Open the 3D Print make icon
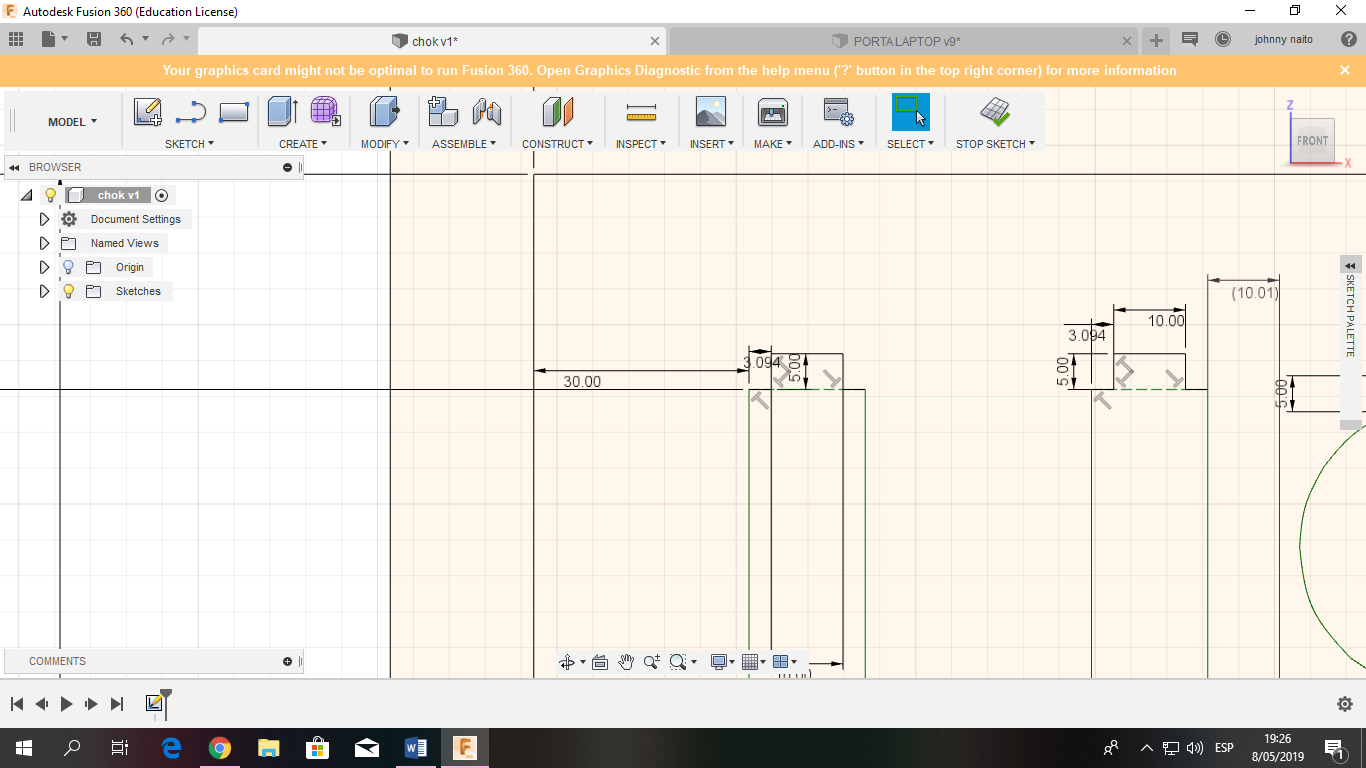The height and width of the screenshot is (768, 1366). [773, 111]
